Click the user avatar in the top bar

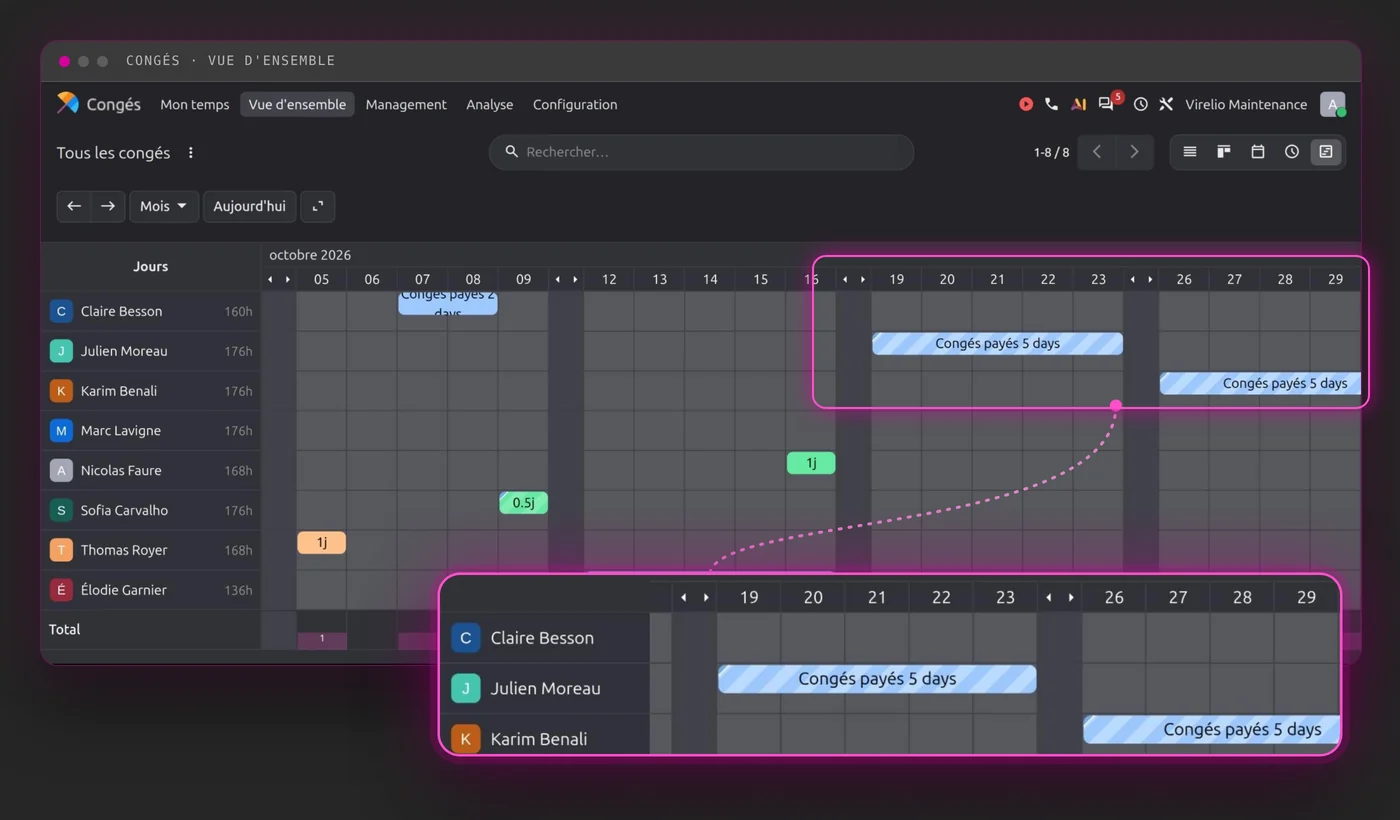(x=1332, y=104)
